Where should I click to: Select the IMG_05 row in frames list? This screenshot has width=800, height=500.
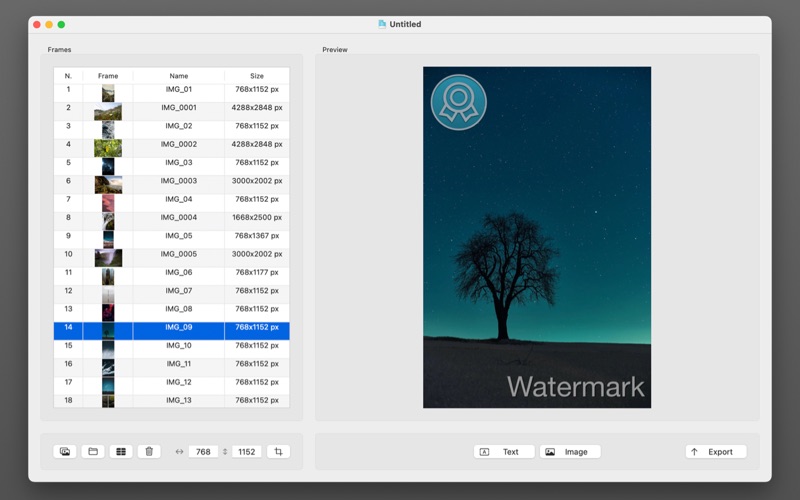tap(180, 236)
